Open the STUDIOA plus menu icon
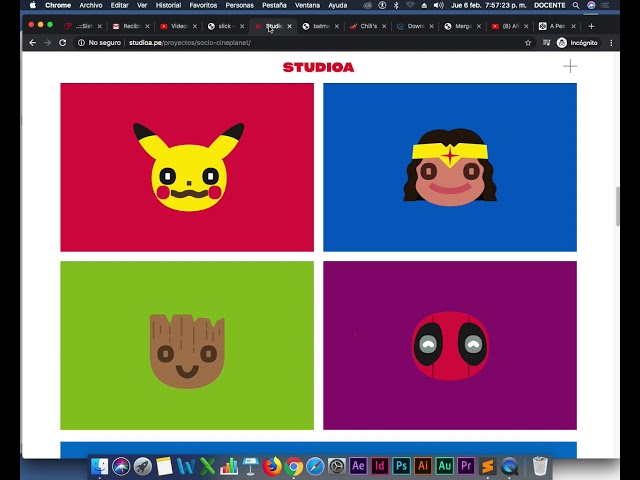The width and height of the screenshot is (640, 480). [x=570, y=66]
